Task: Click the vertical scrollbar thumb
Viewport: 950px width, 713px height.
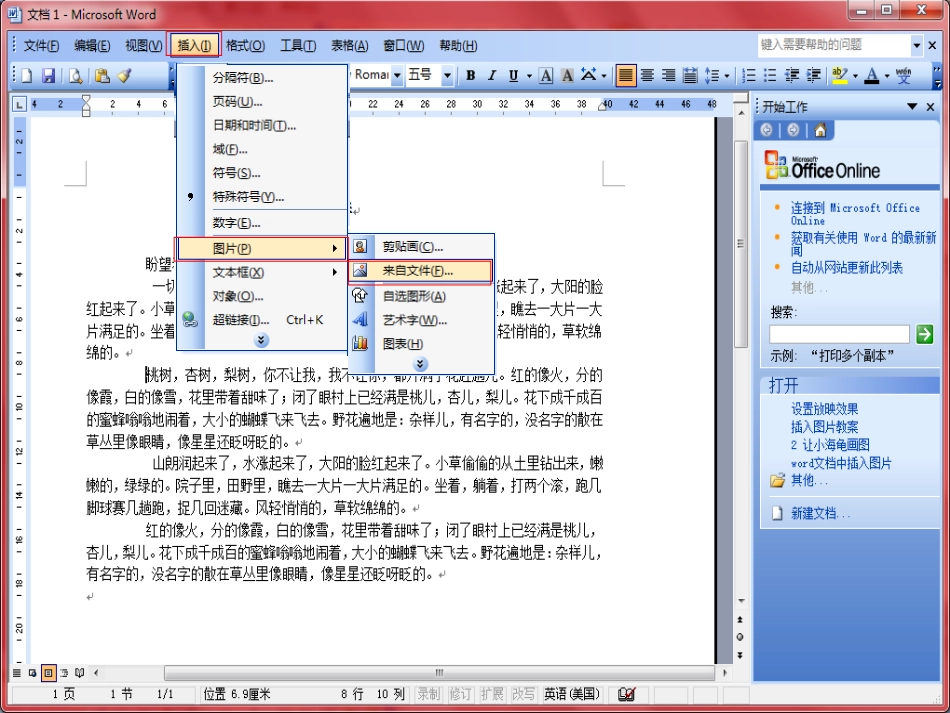Action: (x=740, y=244)
